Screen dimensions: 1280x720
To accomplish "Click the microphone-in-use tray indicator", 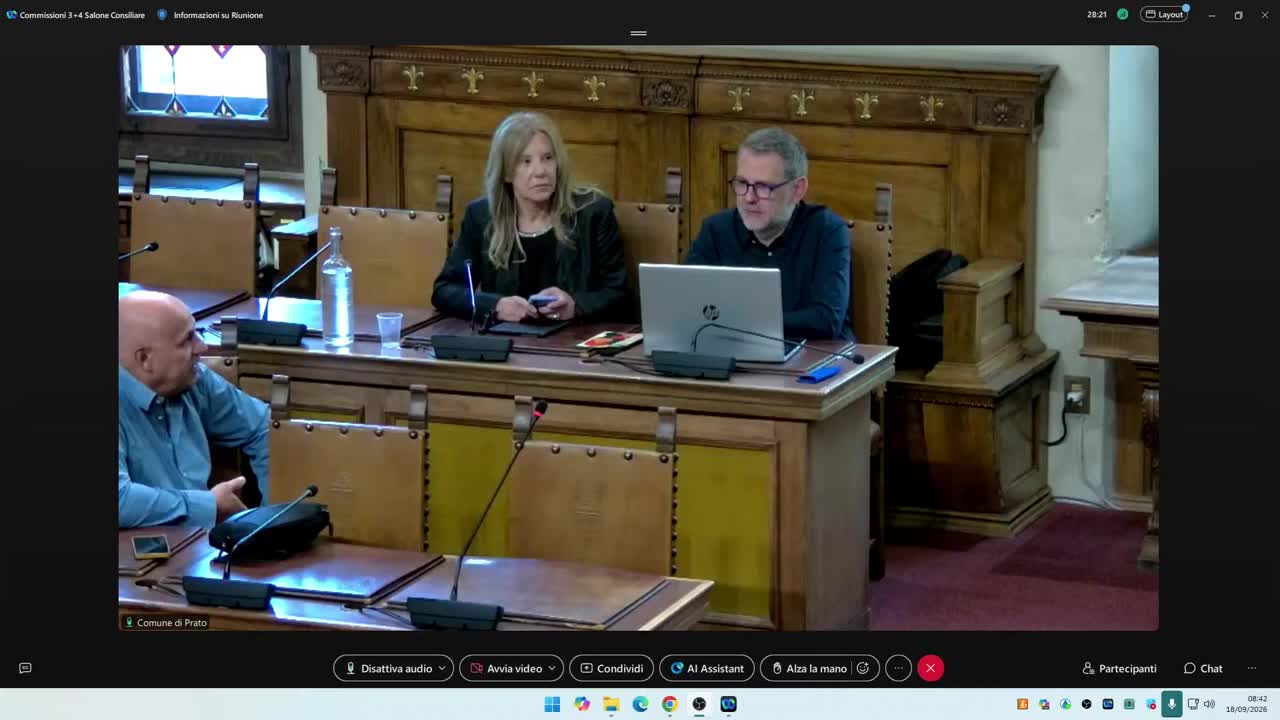I will tap(1172, 704).
